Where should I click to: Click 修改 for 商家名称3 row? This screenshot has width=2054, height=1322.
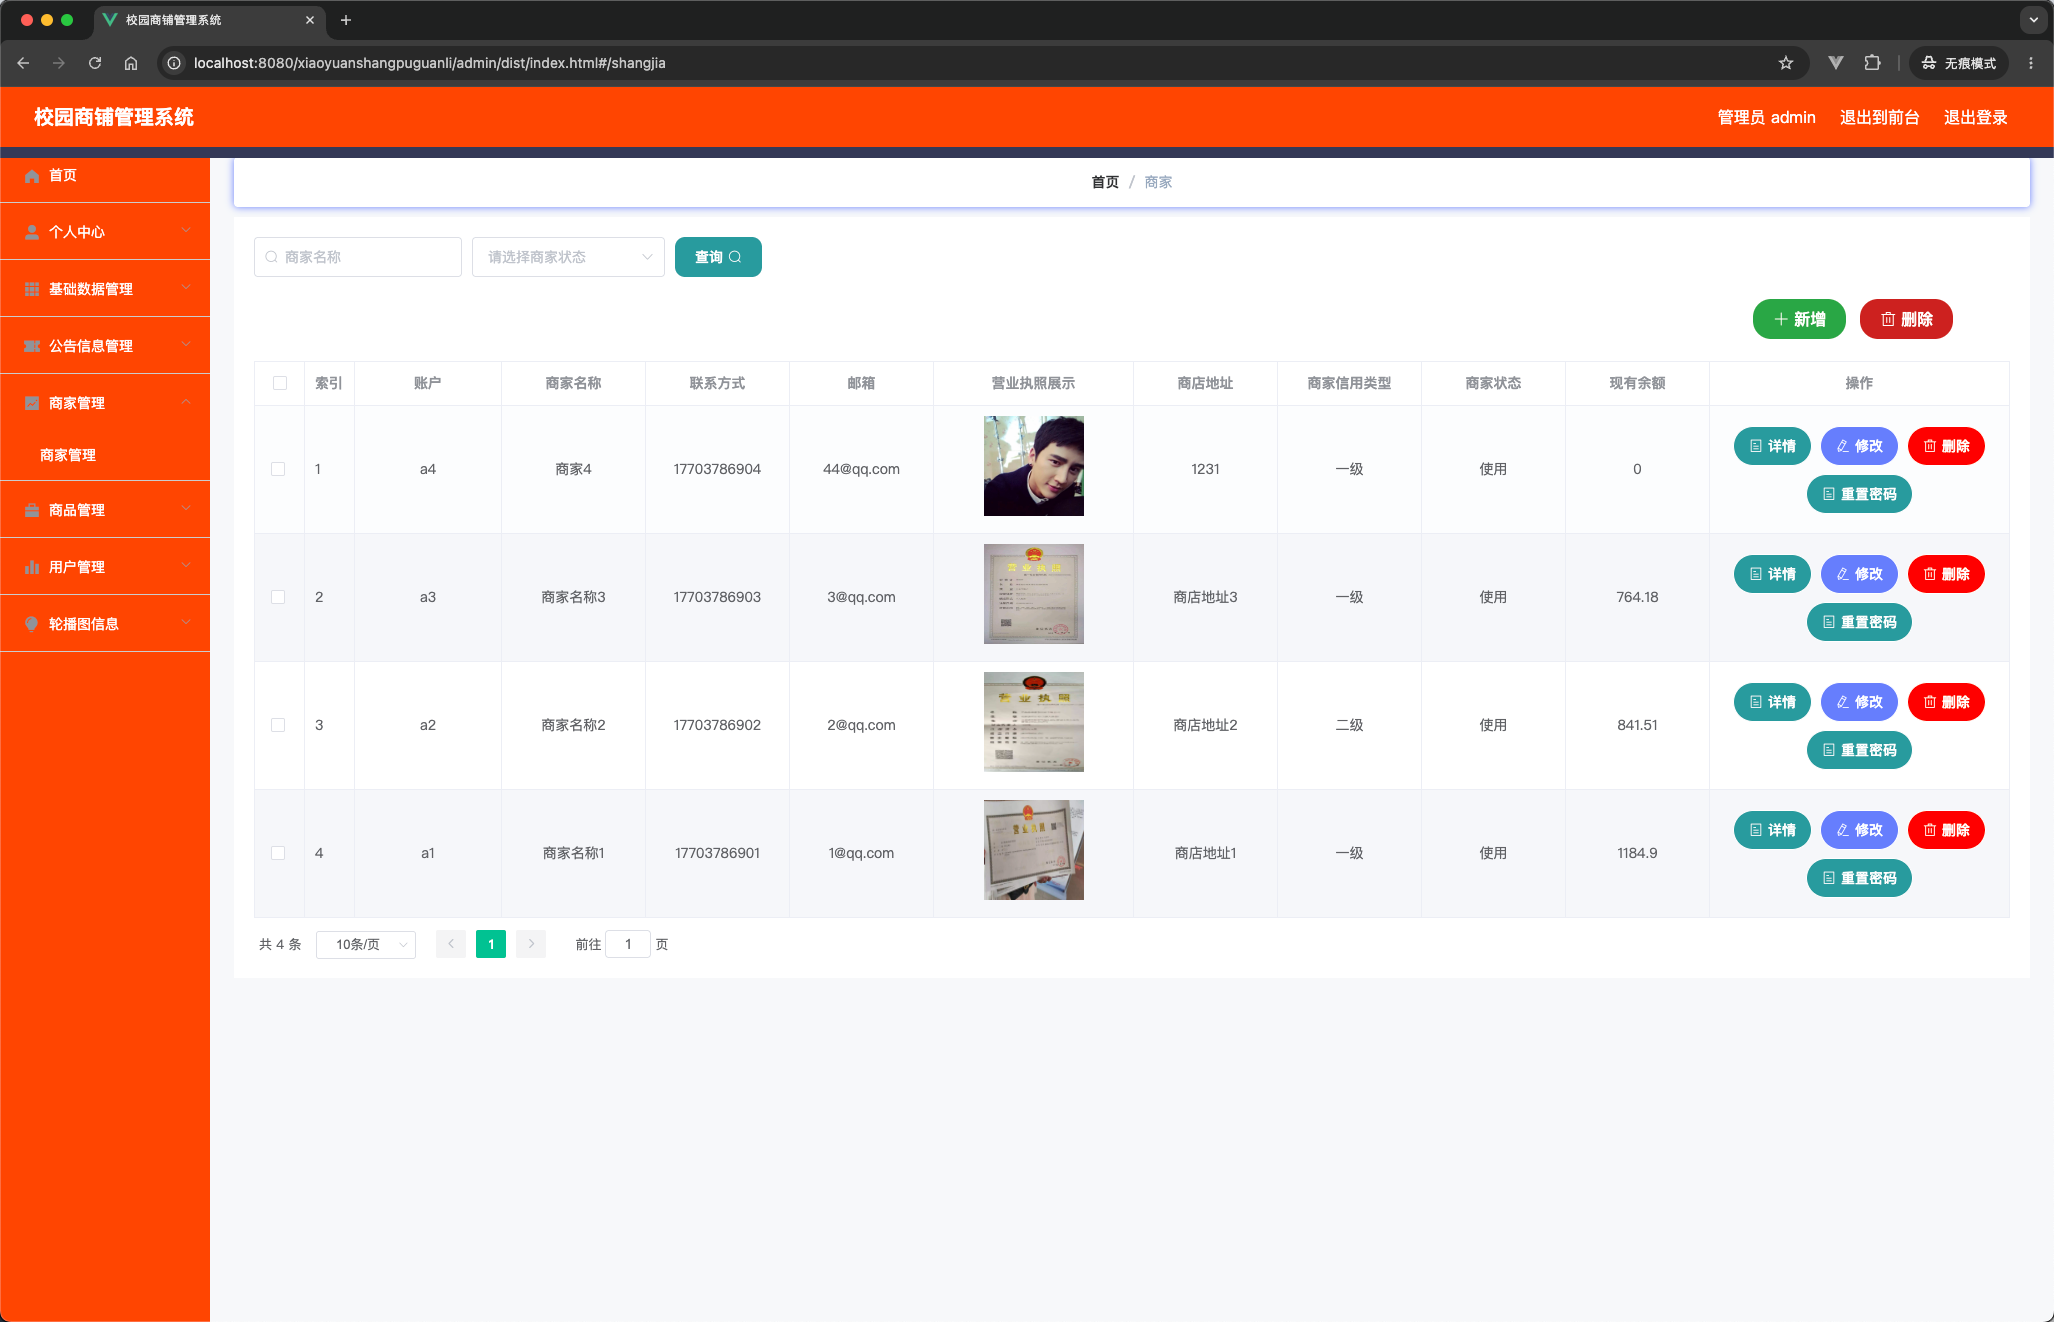pyautogui.click(x=1859, y=574)
